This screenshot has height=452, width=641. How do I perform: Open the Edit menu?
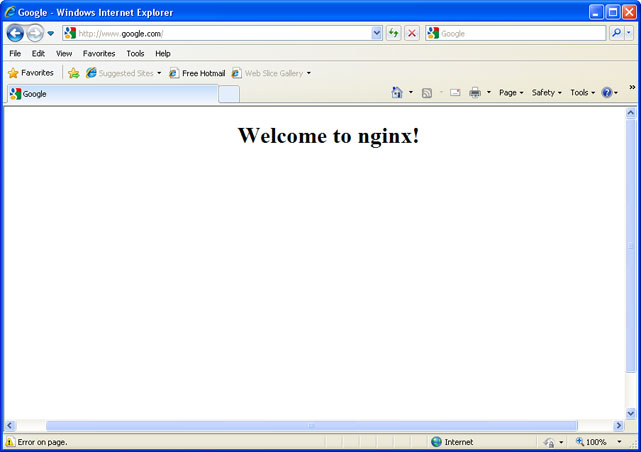tap(38, 54)
